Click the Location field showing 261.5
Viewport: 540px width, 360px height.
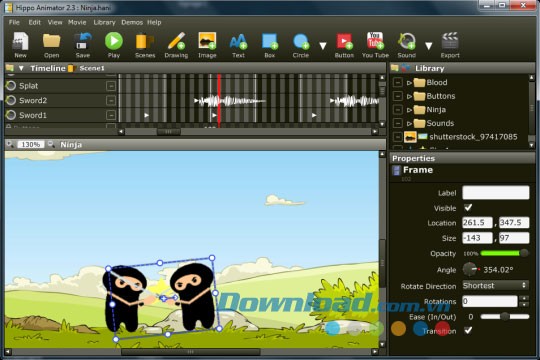pos(477,223)
